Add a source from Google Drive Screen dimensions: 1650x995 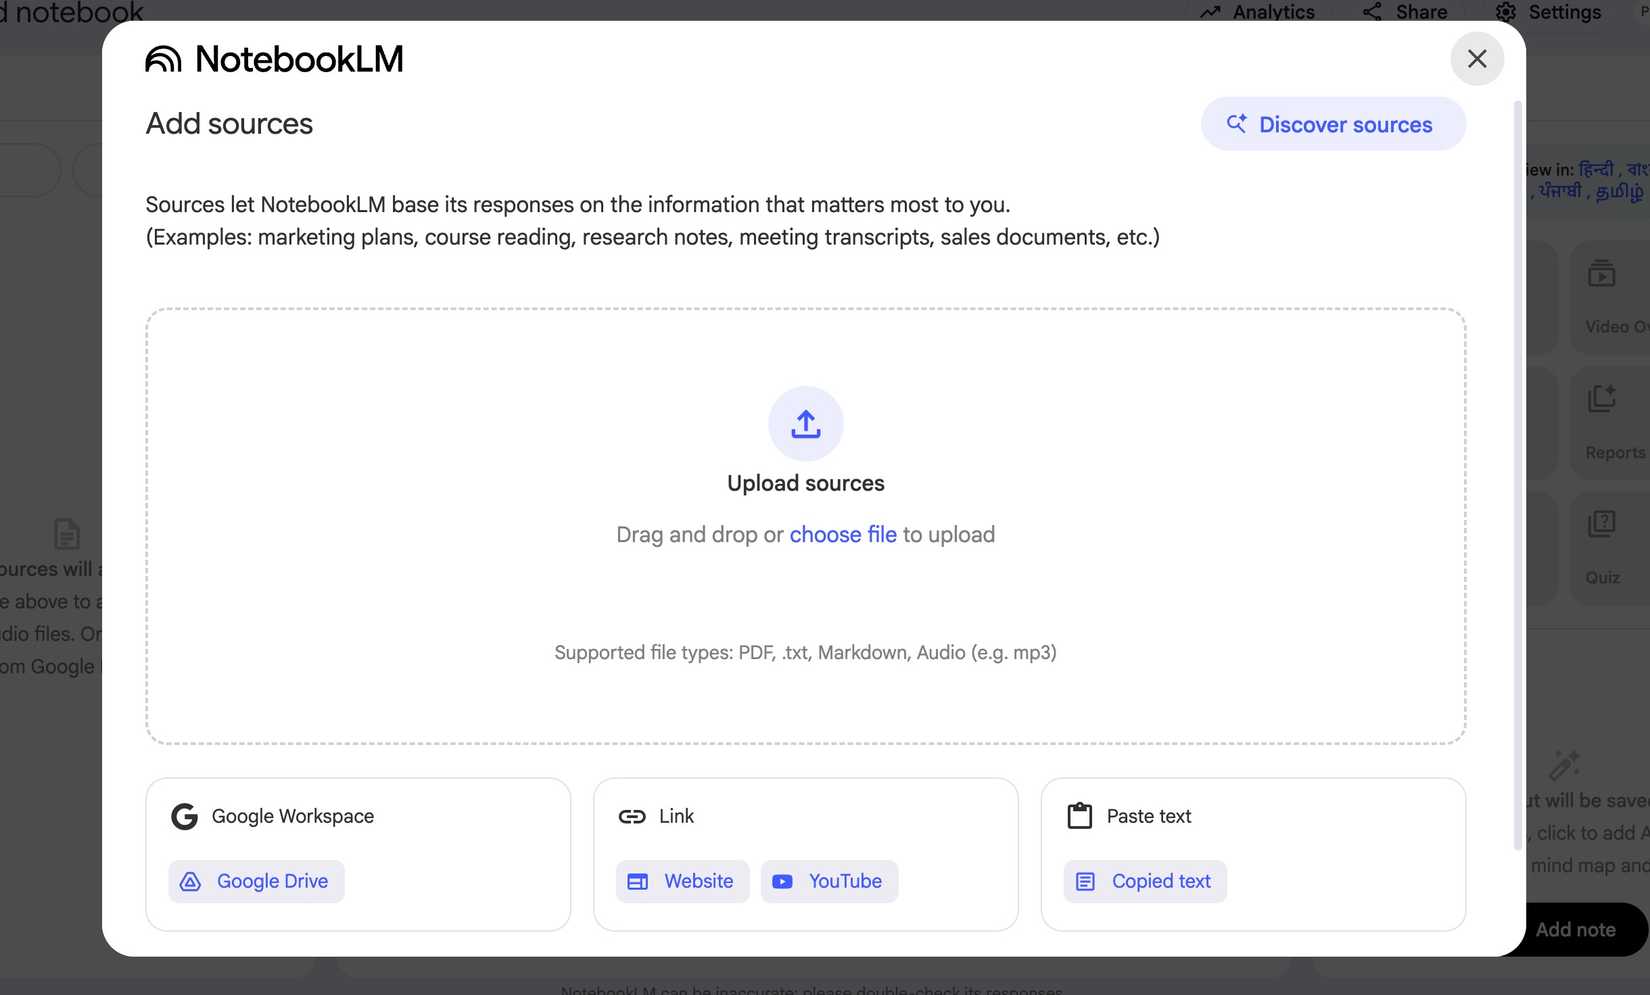point(256,881)
